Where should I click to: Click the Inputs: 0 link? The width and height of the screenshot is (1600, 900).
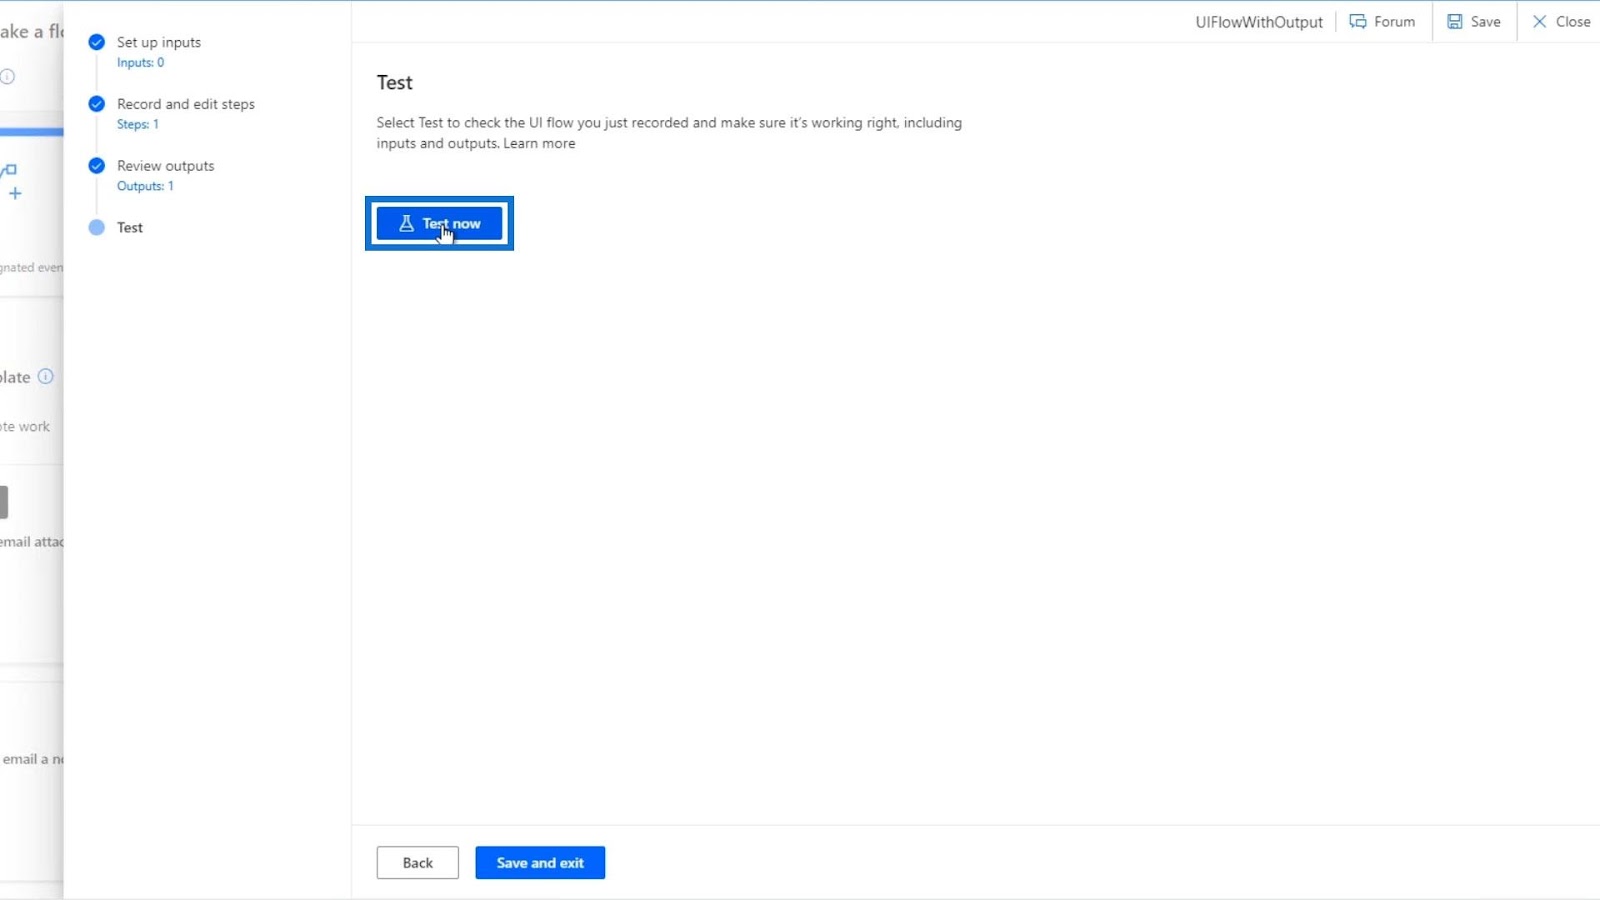coord(140,63)
